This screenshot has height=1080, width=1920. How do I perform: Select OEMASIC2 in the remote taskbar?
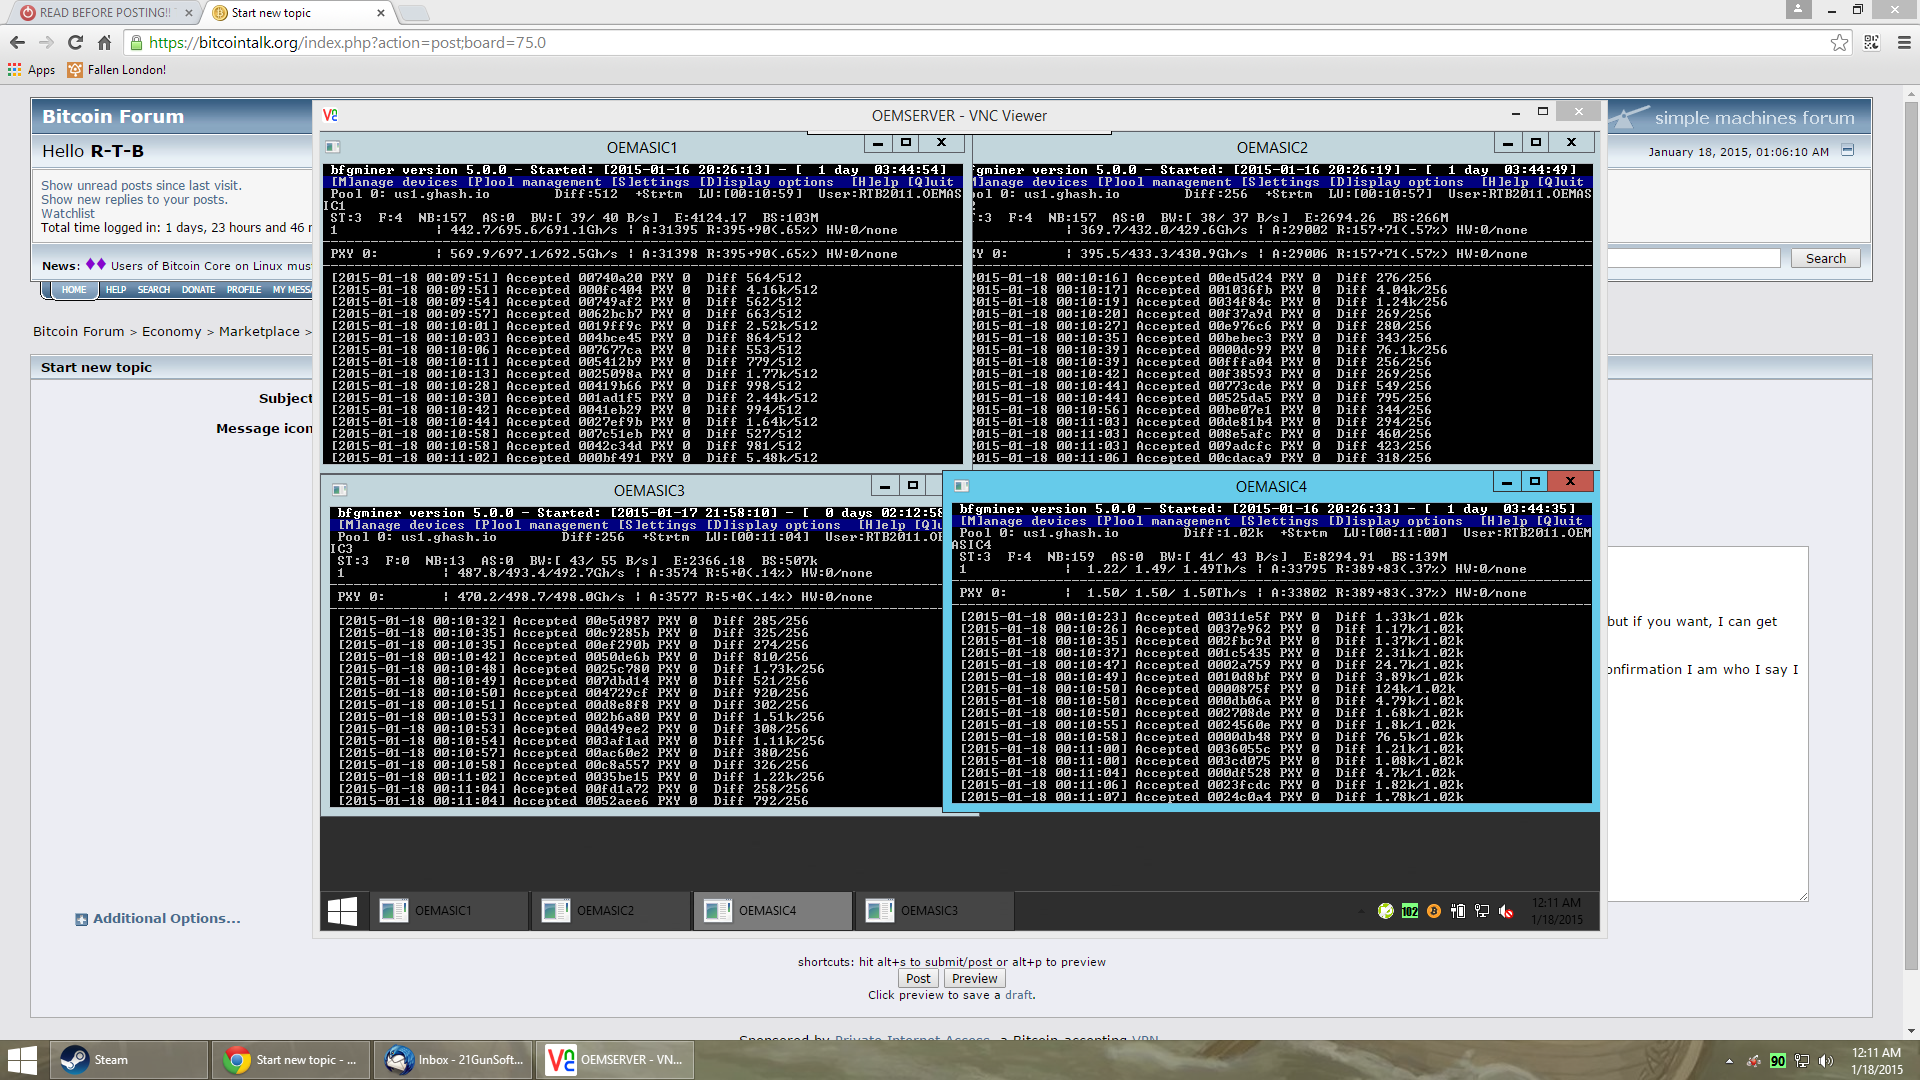tap(605, 911)
